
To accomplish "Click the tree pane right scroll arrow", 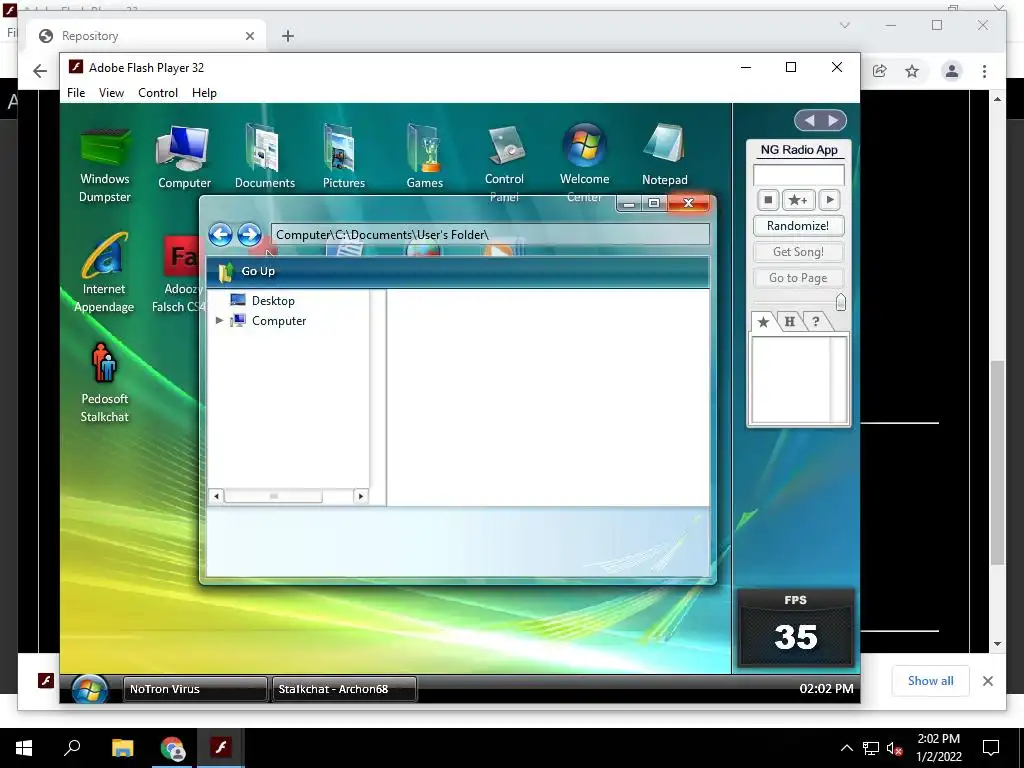I will [360, 496].
